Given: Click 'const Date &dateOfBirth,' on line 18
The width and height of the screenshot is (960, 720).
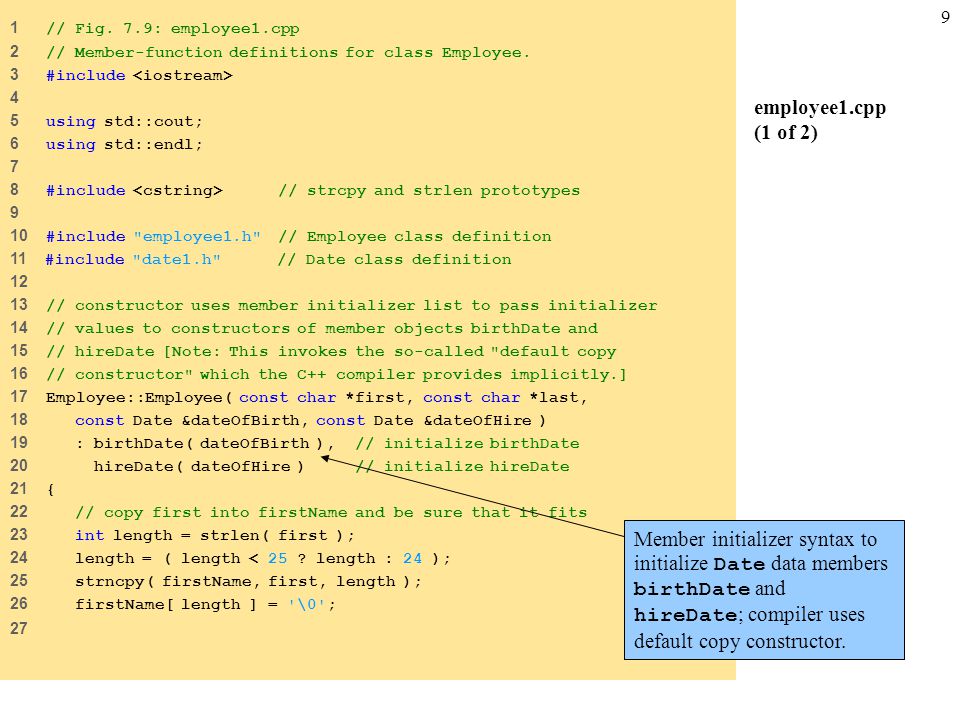Looking at the screenshot, I should pos(192,421).
